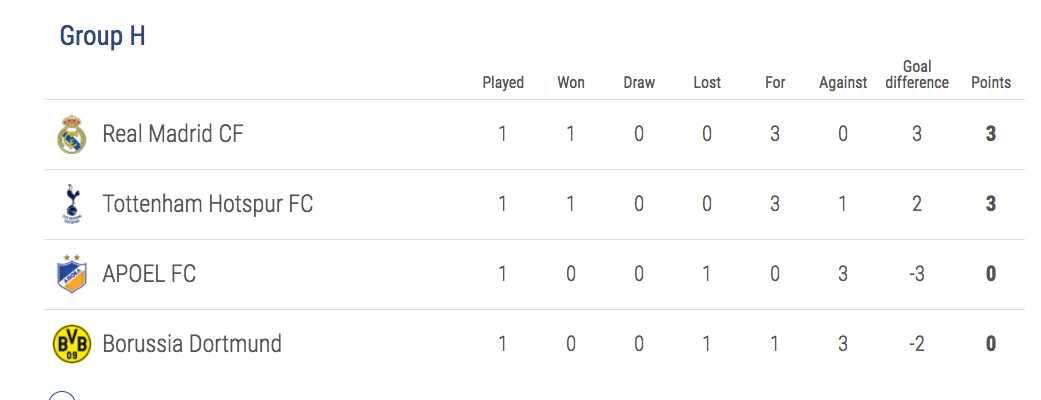Click the Draw column header
This screenshot has width=1041, height=400.
[639, 82]
